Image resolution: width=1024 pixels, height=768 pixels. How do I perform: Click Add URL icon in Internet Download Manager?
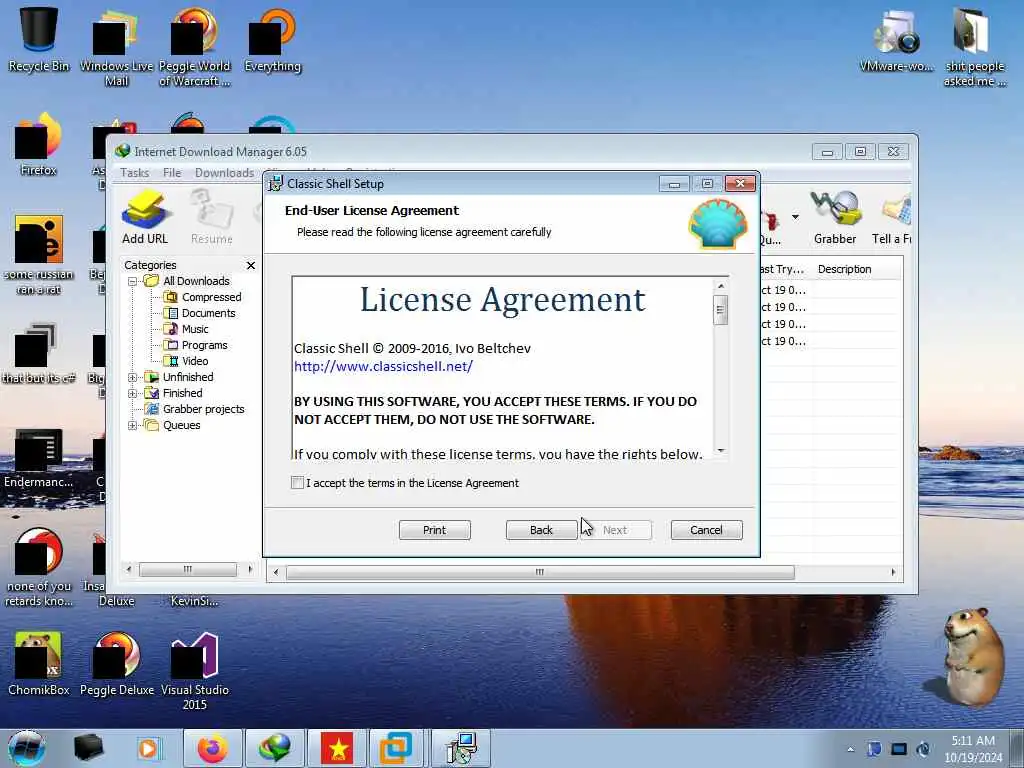[145, 217]
